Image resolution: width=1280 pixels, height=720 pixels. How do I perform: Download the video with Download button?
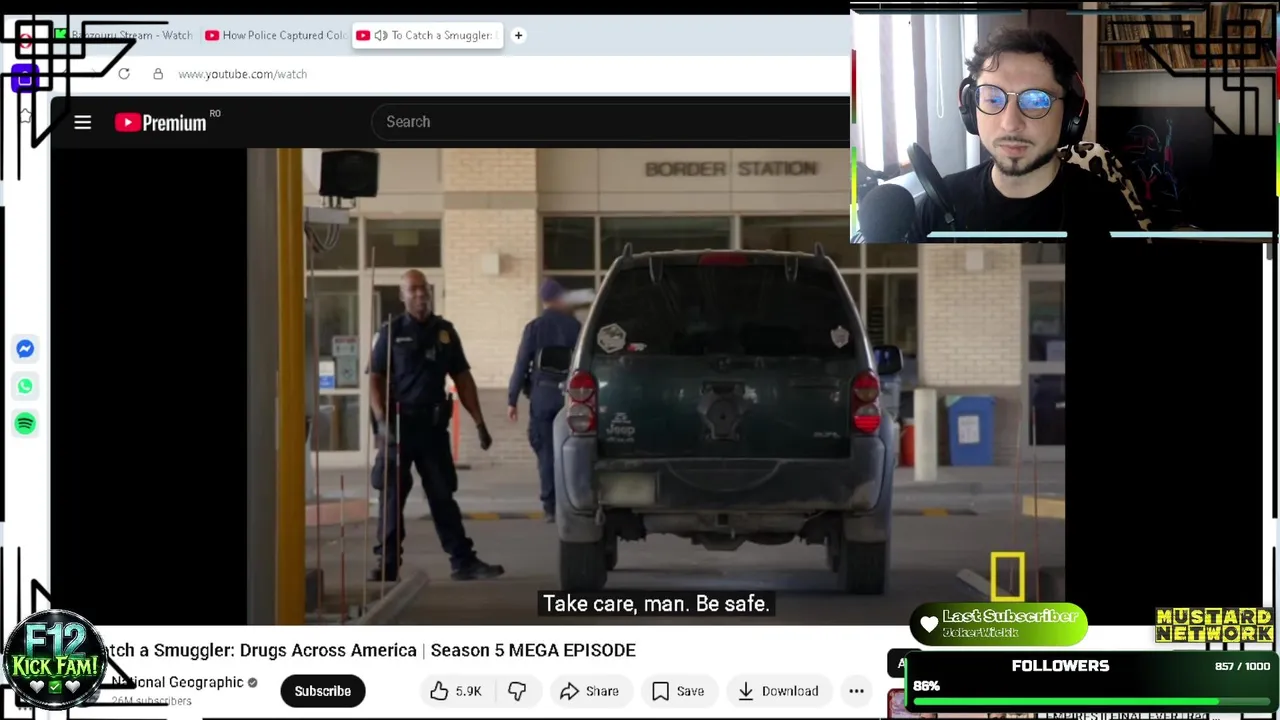click(778, 691)
